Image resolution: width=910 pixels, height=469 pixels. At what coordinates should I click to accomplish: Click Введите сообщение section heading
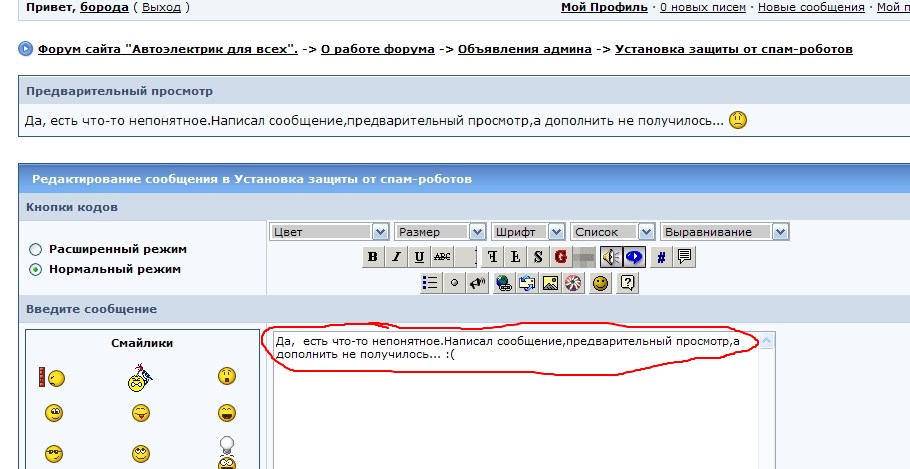tap(91, 309)
